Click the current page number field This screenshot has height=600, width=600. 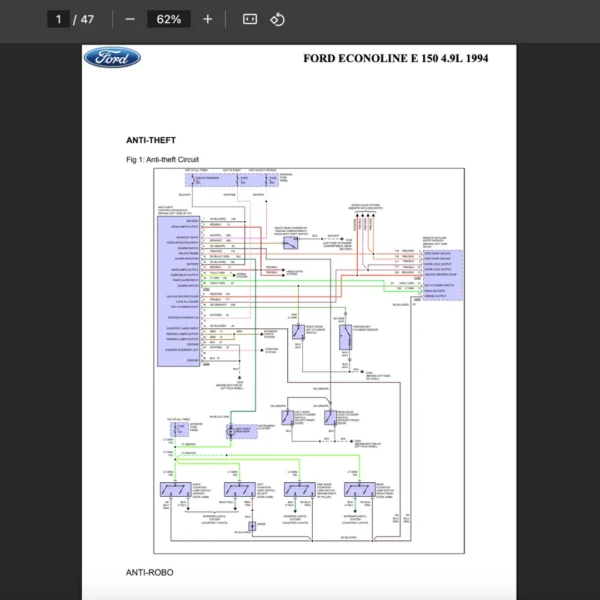pos(60,19)
